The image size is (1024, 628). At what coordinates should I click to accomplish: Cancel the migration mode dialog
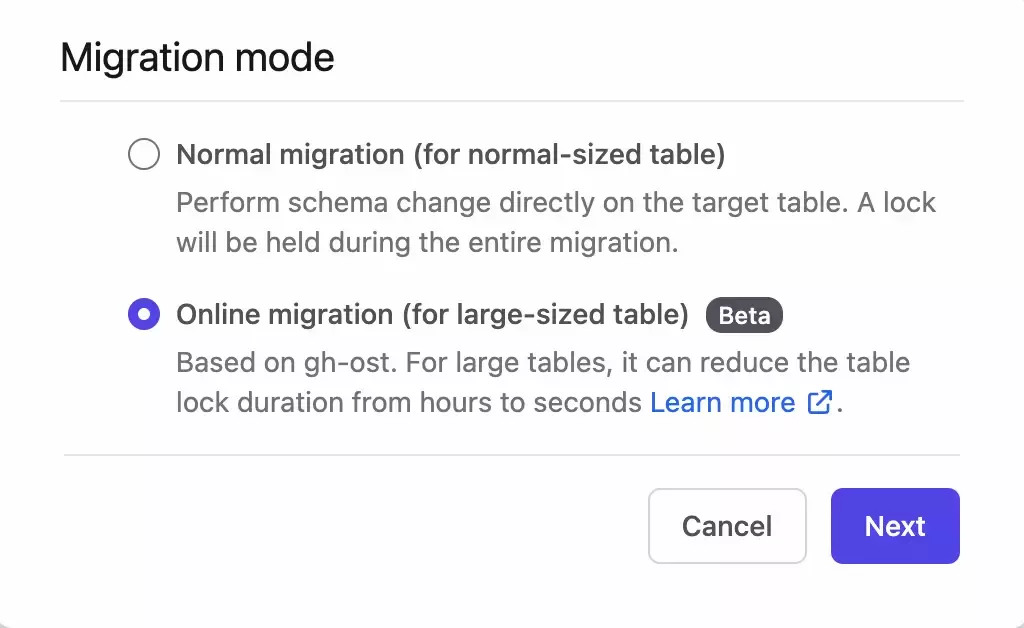(727, 526)
